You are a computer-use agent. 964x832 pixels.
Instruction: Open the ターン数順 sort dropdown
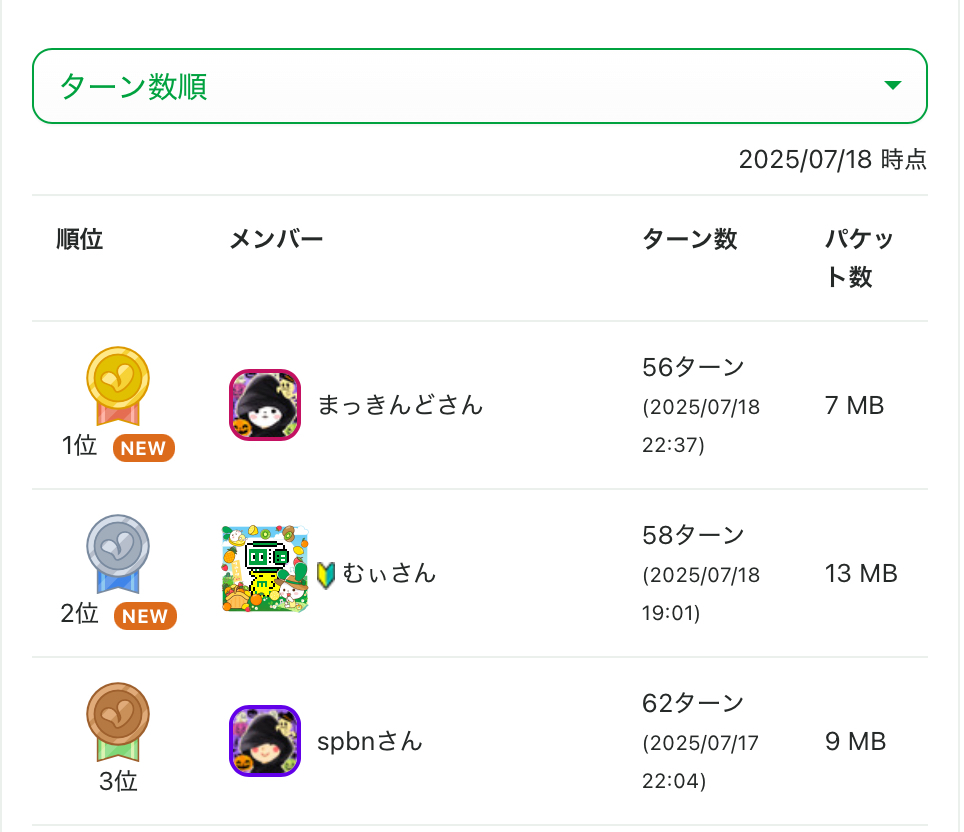479,86
